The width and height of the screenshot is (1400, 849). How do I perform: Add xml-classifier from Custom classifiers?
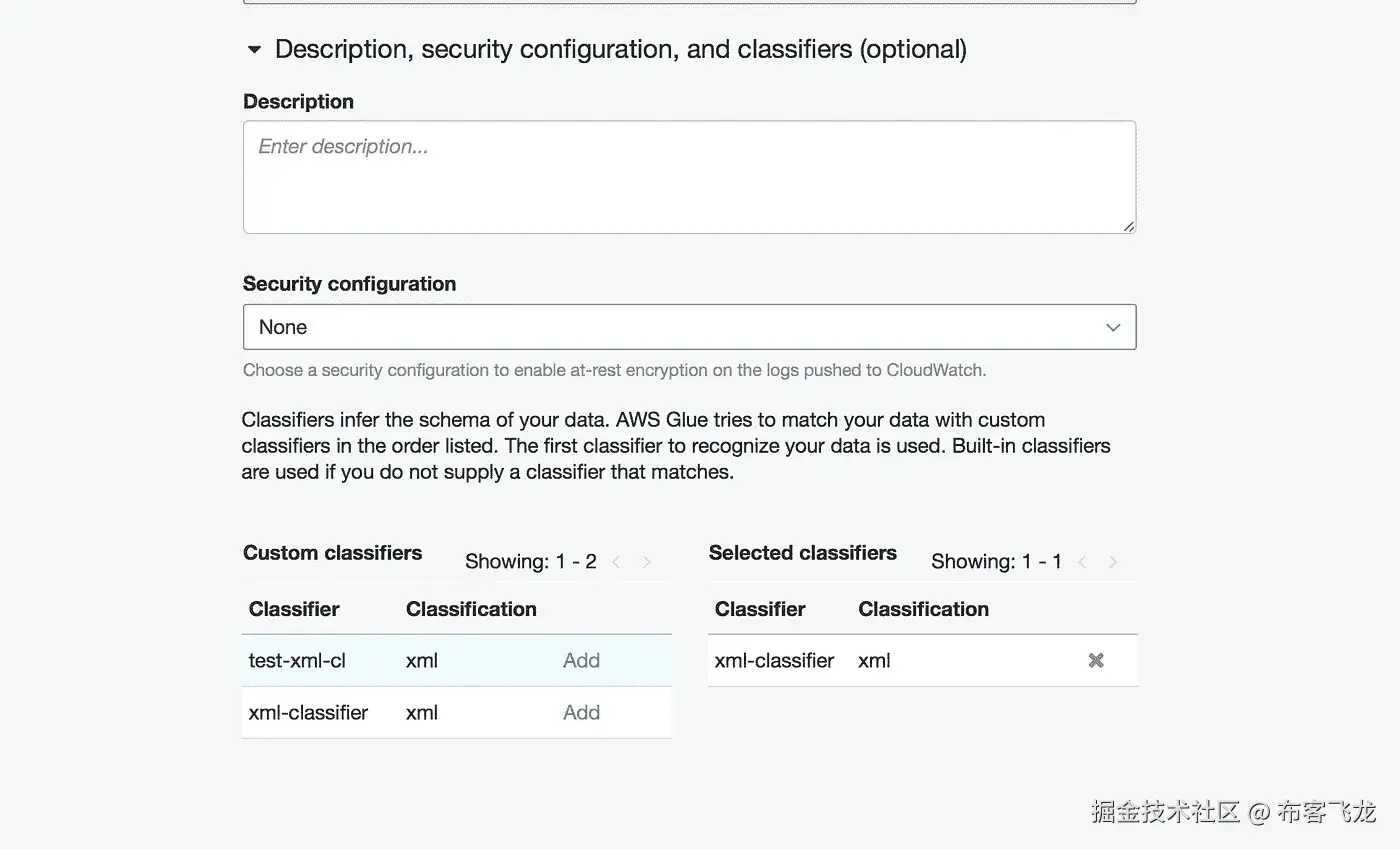(x=581, y=712)
